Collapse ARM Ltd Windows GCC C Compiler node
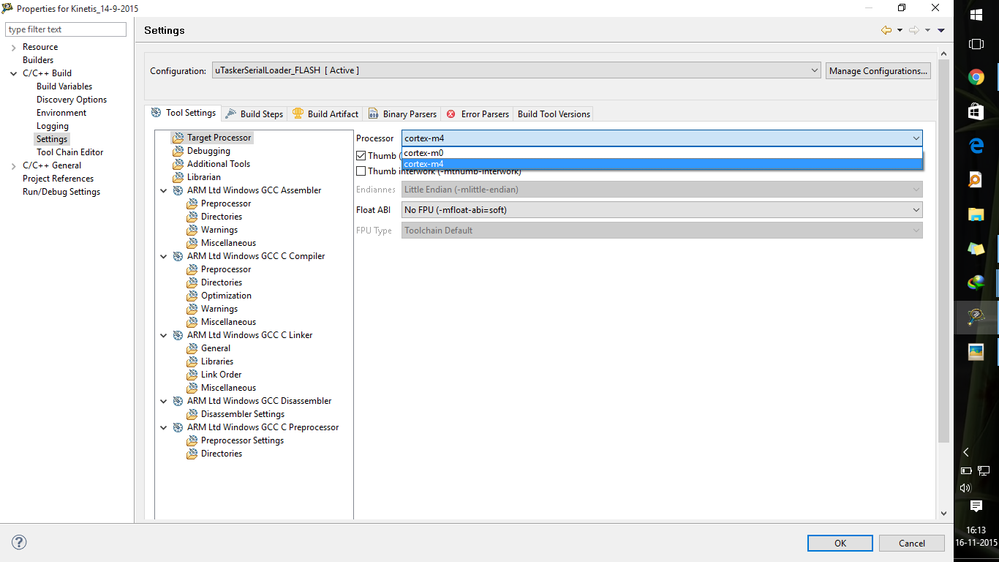The image size is (999, 562). 164,256
